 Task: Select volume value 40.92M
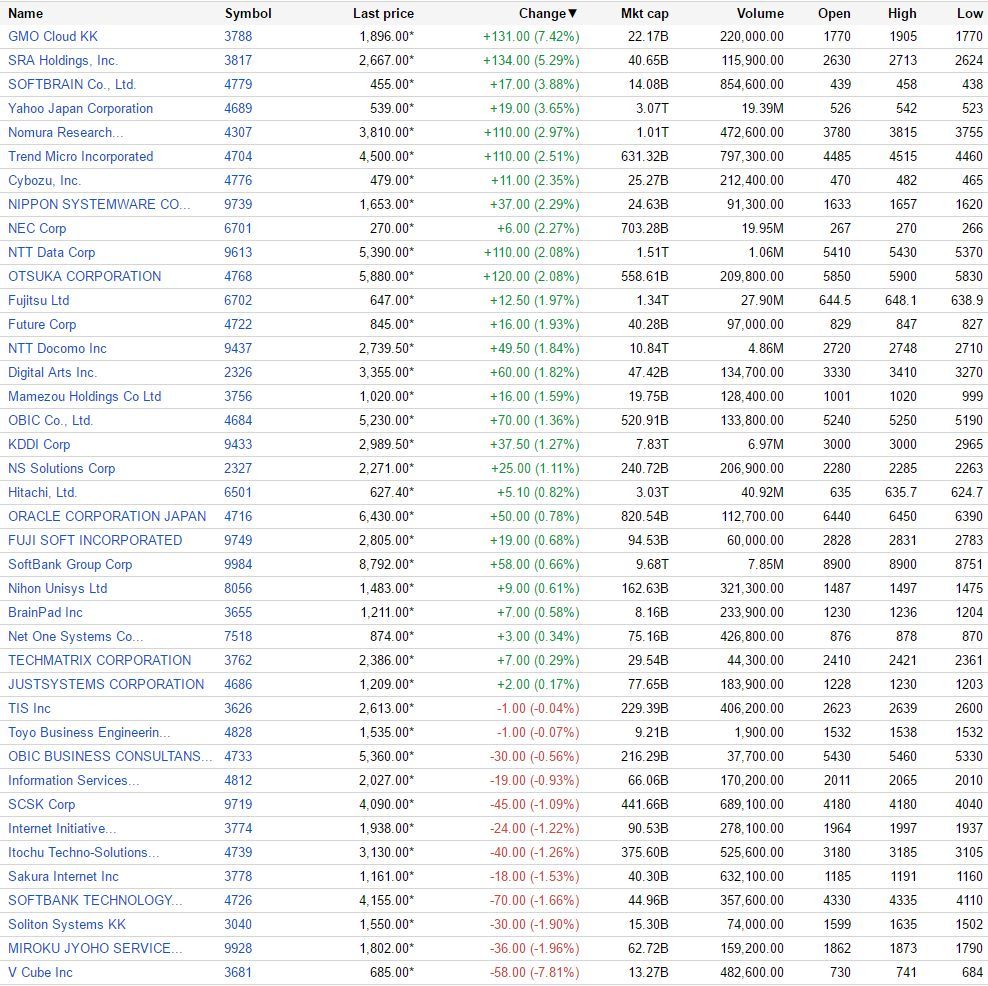tap(762, 492)
